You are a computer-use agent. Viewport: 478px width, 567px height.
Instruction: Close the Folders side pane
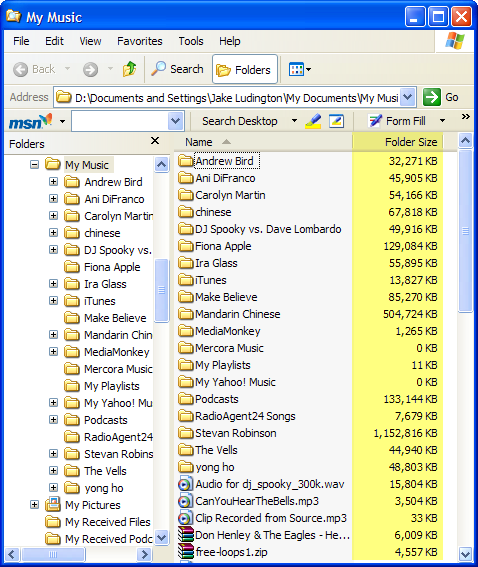click(x=155, y=141)
